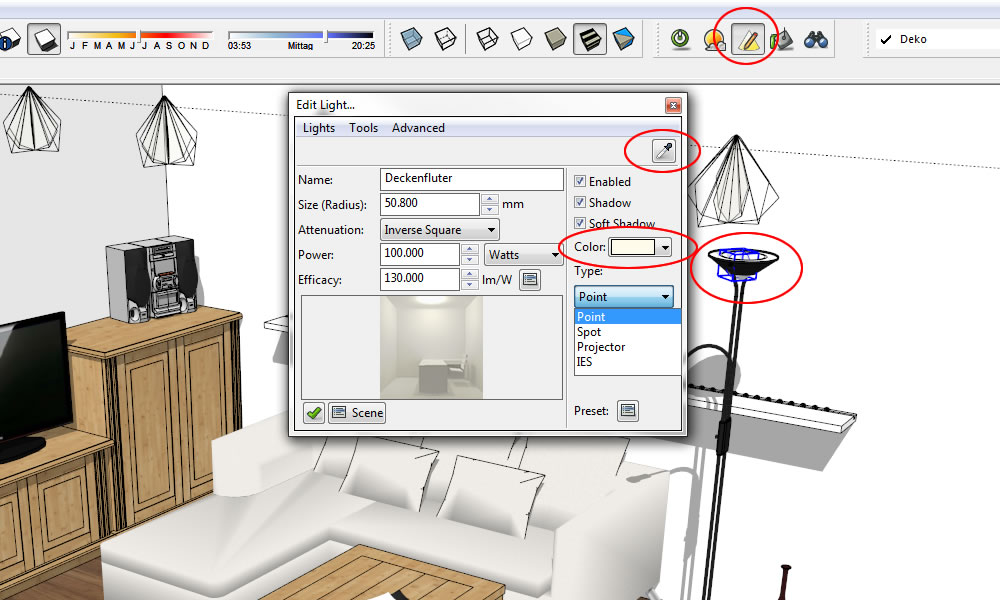Viewport: 1000px width, 600px height.
Task: Click the Scene button
Action: coord(357,412)
